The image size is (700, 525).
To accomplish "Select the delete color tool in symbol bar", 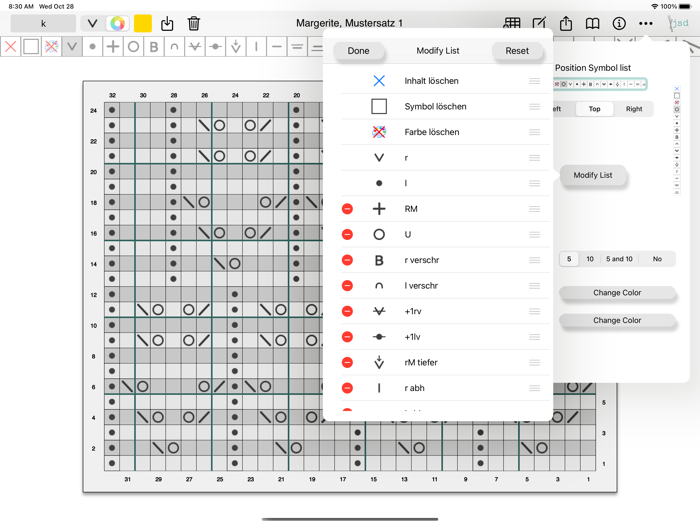I will [51, 46].
